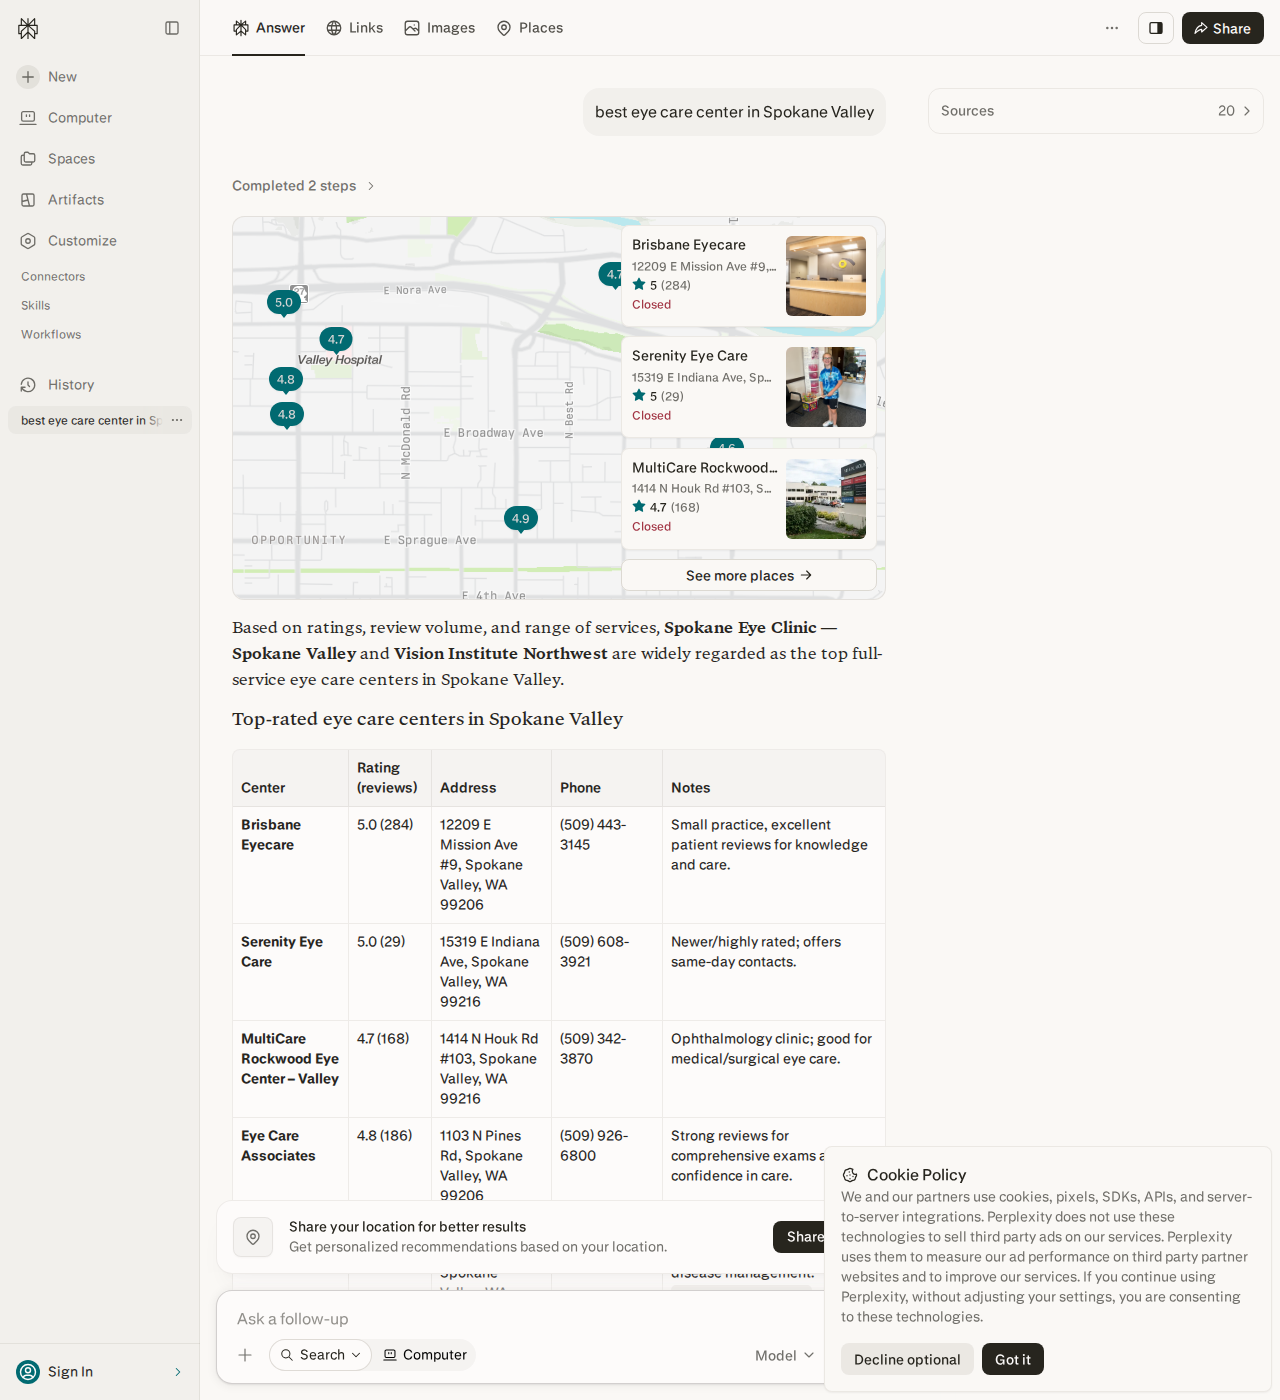Click the Perplexity logo icon

point(28,28)
